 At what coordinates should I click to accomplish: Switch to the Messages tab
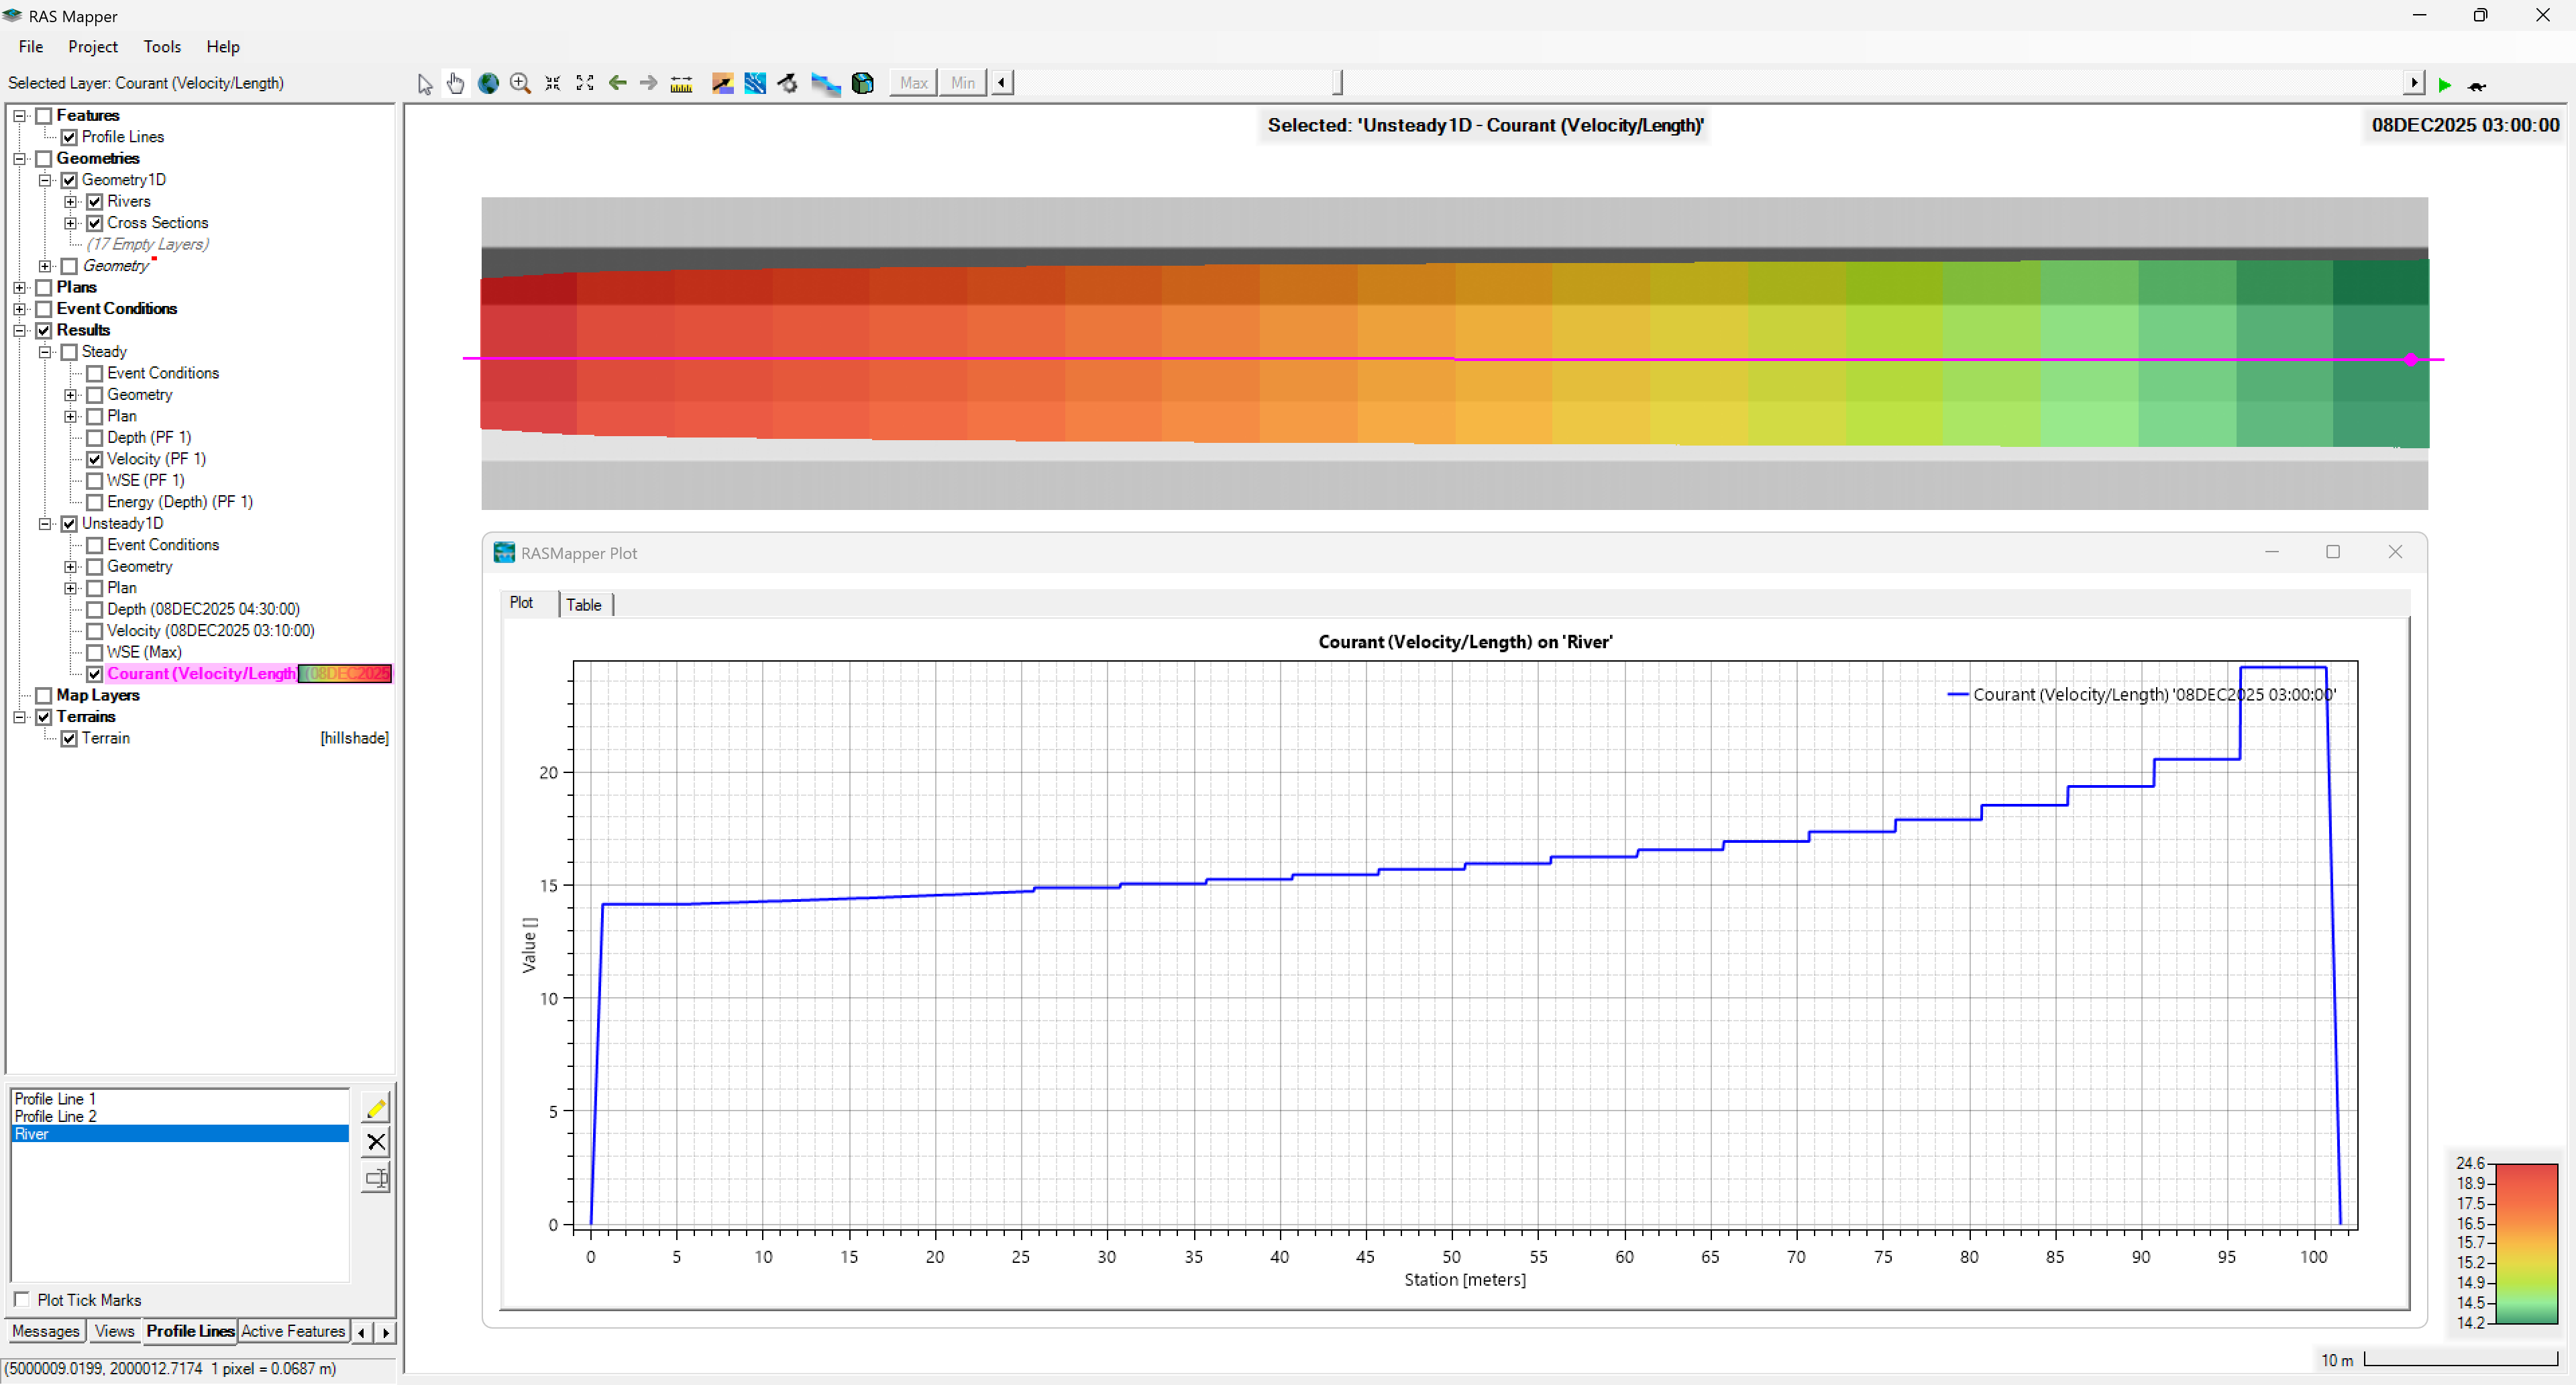(x=45, y=1331)
